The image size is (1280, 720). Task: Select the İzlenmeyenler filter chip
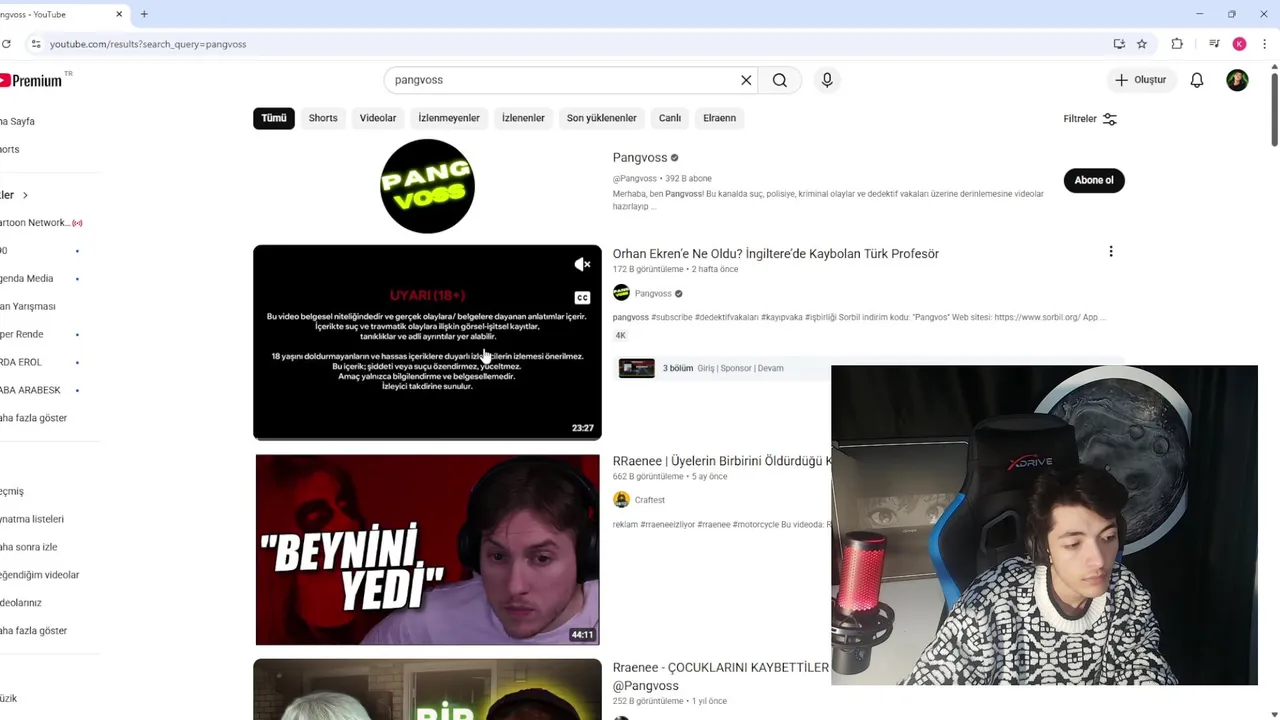(x=449, y=118)
